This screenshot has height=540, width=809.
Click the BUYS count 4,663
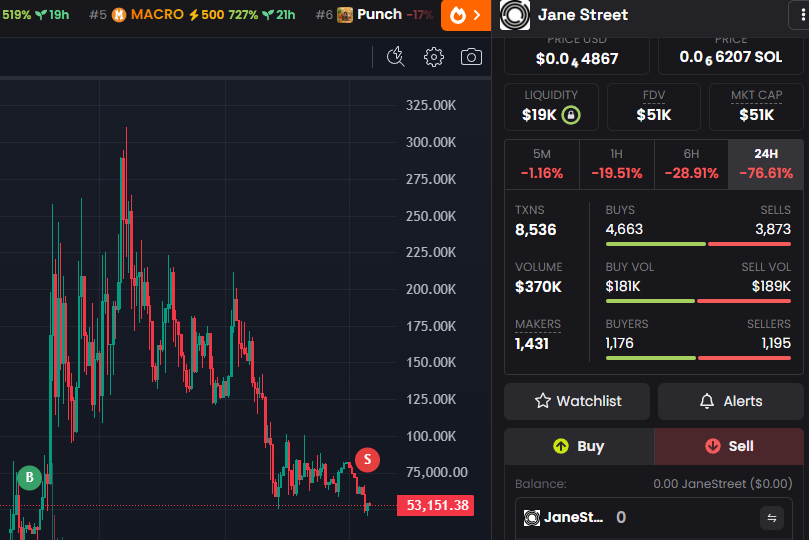(624, 229)
